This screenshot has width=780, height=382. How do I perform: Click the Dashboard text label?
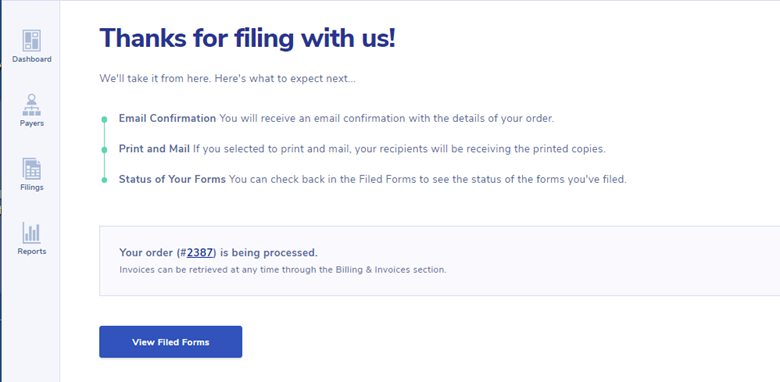coord(32,59)
